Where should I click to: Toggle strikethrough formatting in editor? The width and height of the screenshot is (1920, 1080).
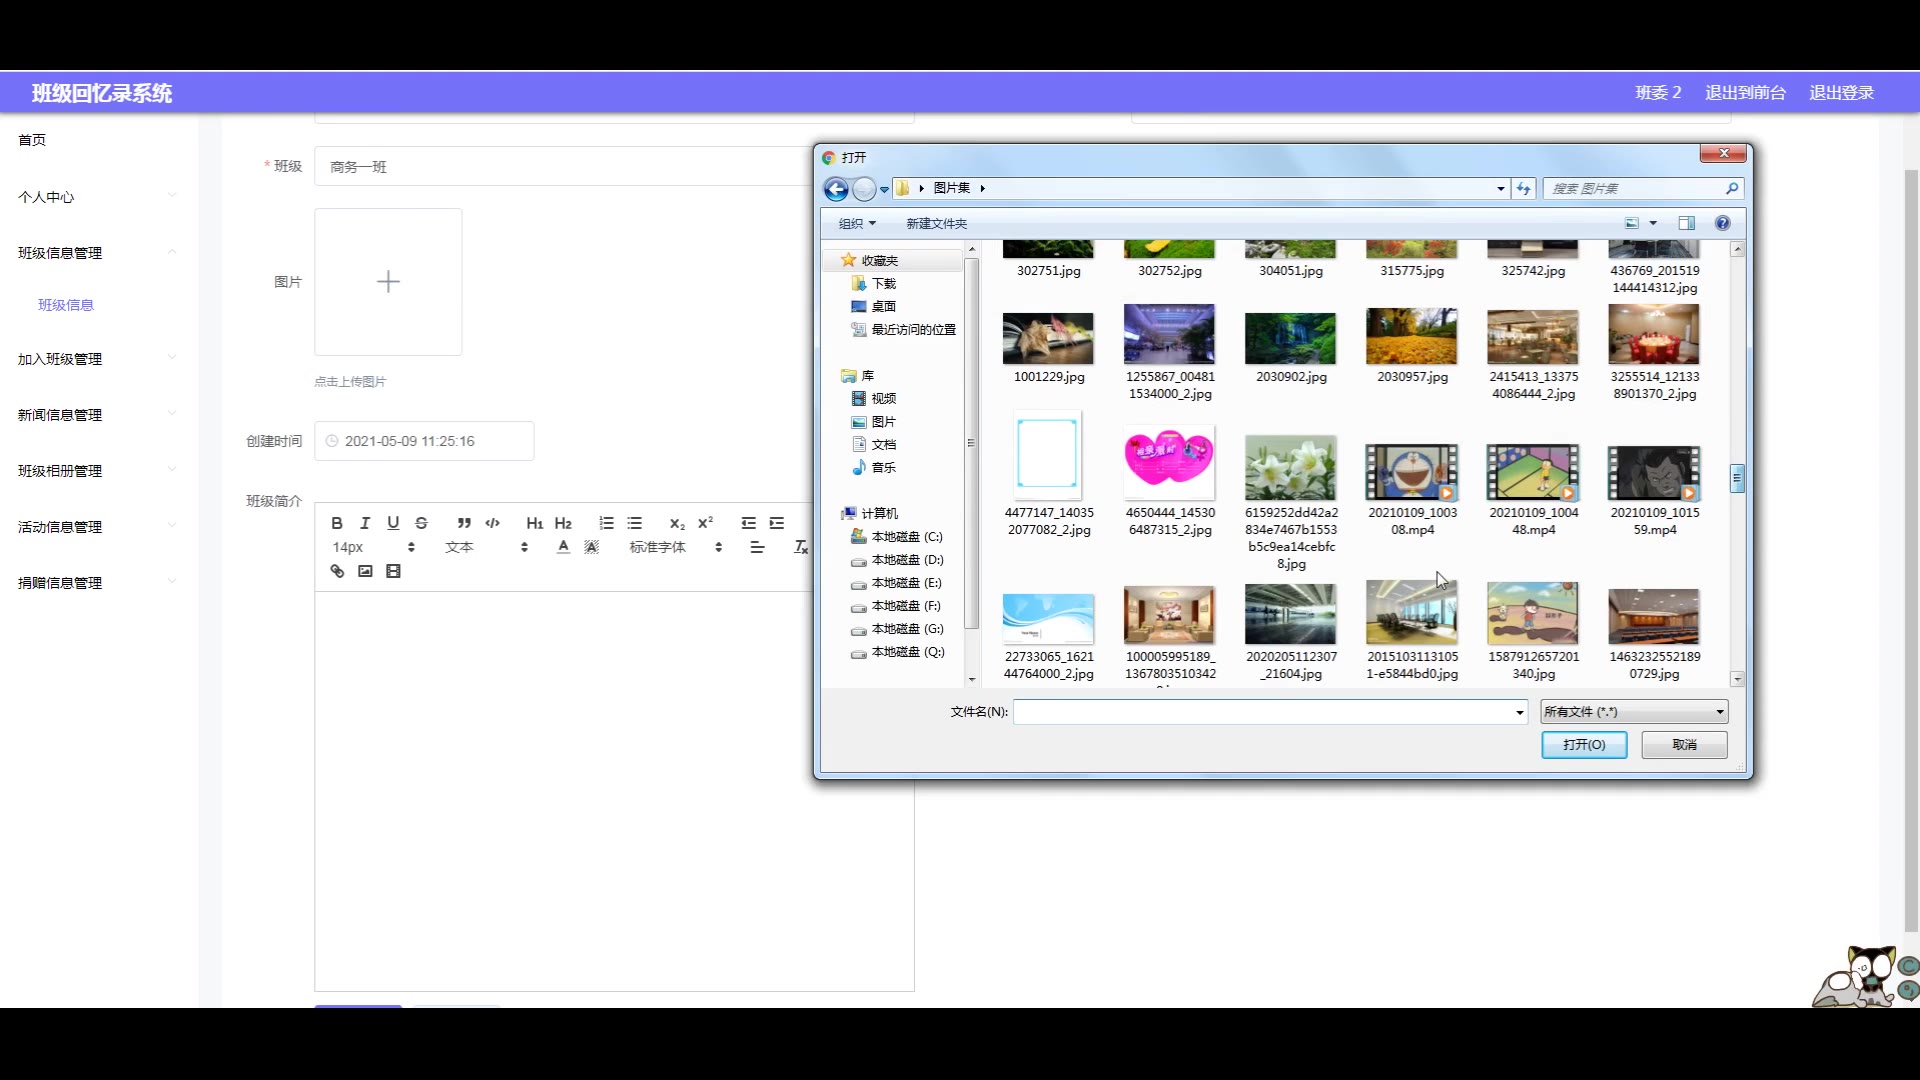(421, 523)
